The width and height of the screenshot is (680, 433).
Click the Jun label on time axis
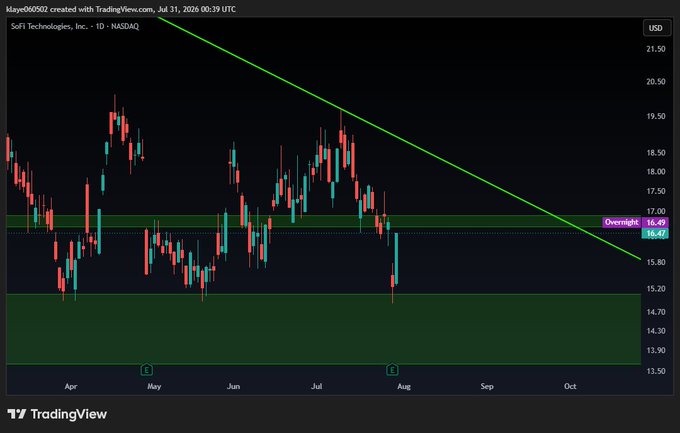233,386
